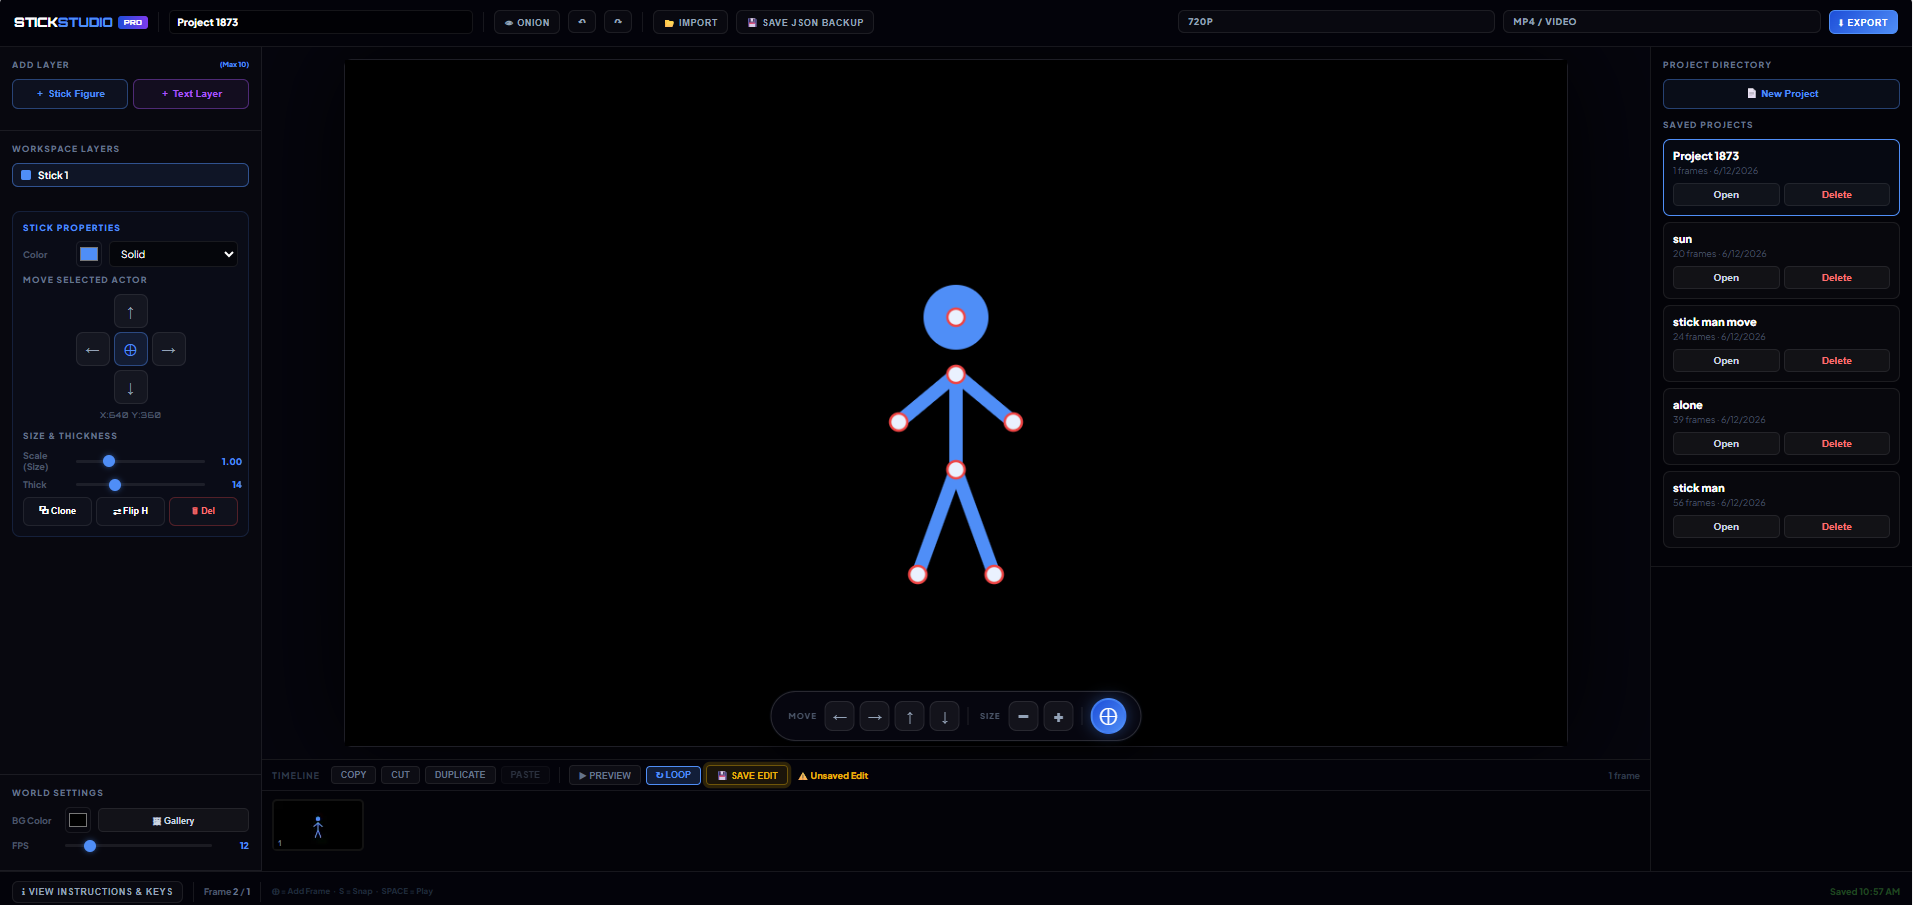The image size is (1913, 905).
Task: Clone the selected stick figure
Action: coord(58,511)
